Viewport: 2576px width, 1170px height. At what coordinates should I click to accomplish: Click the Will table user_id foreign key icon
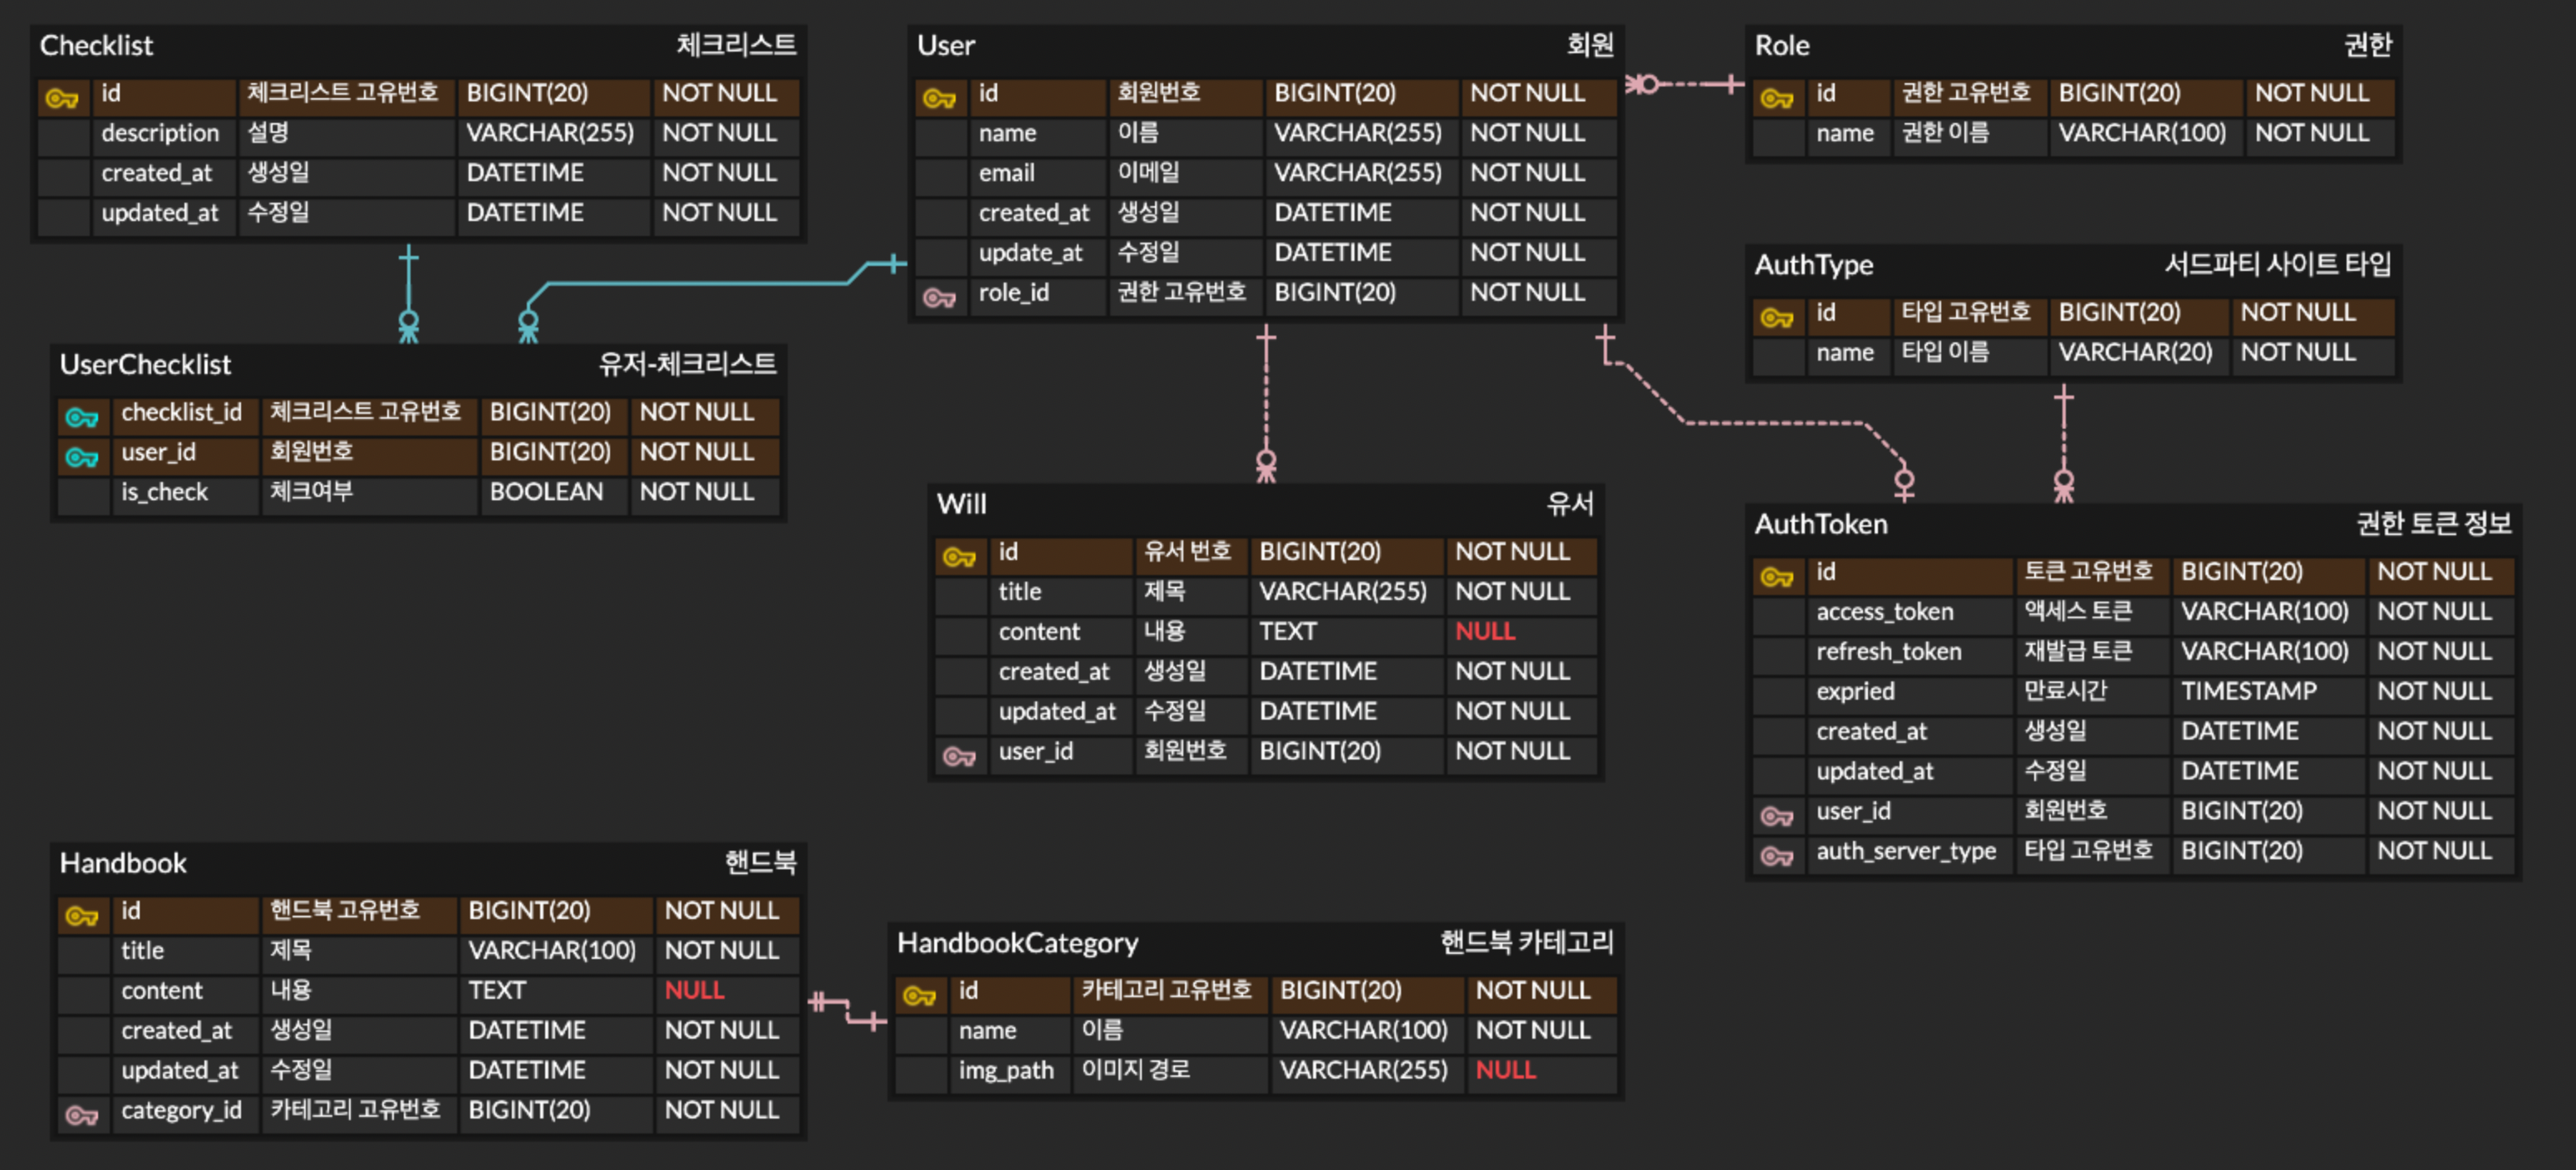959,755
